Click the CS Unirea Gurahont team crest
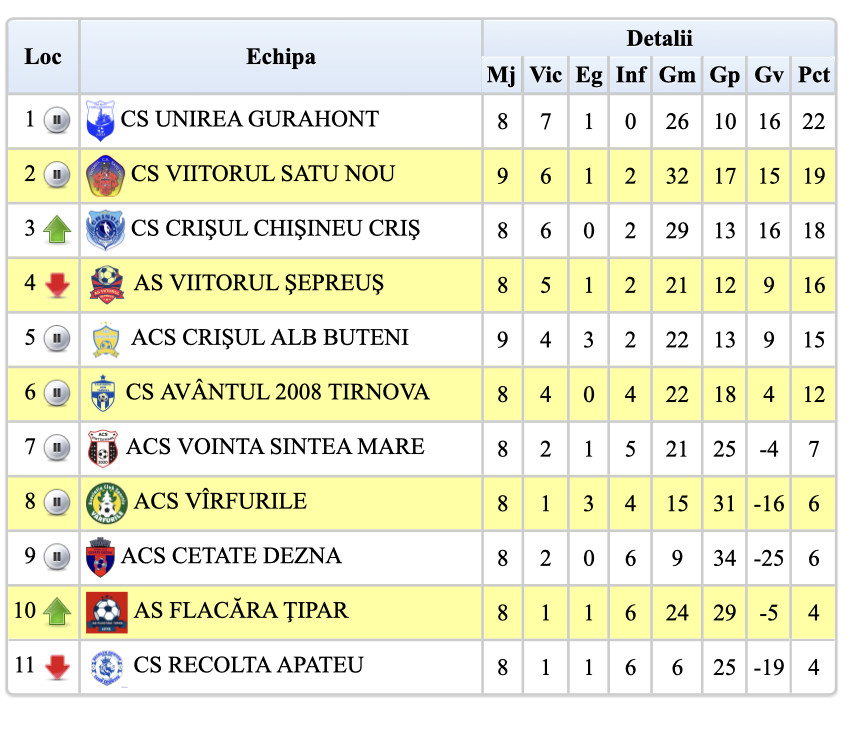This screenshot has width=856, height=735. [x=99, y=121]
